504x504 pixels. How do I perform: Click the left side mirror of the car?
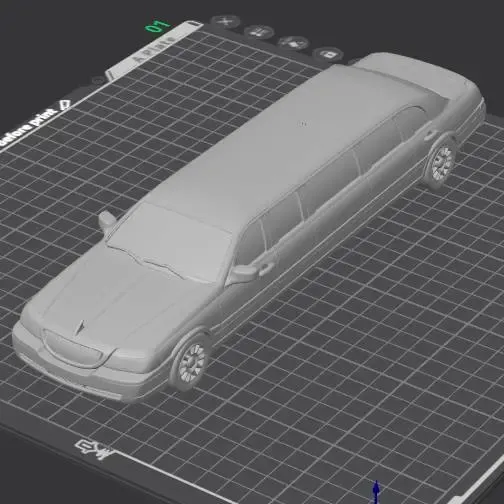107,221
